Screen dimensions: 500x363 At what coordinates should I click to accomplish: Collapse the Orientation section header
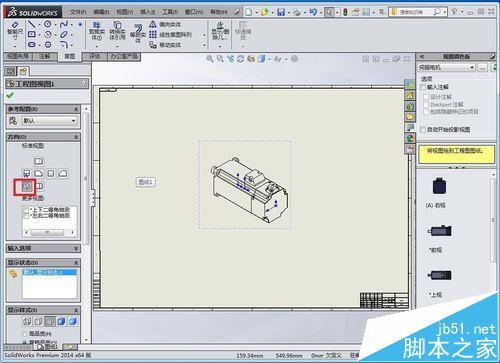43,137
